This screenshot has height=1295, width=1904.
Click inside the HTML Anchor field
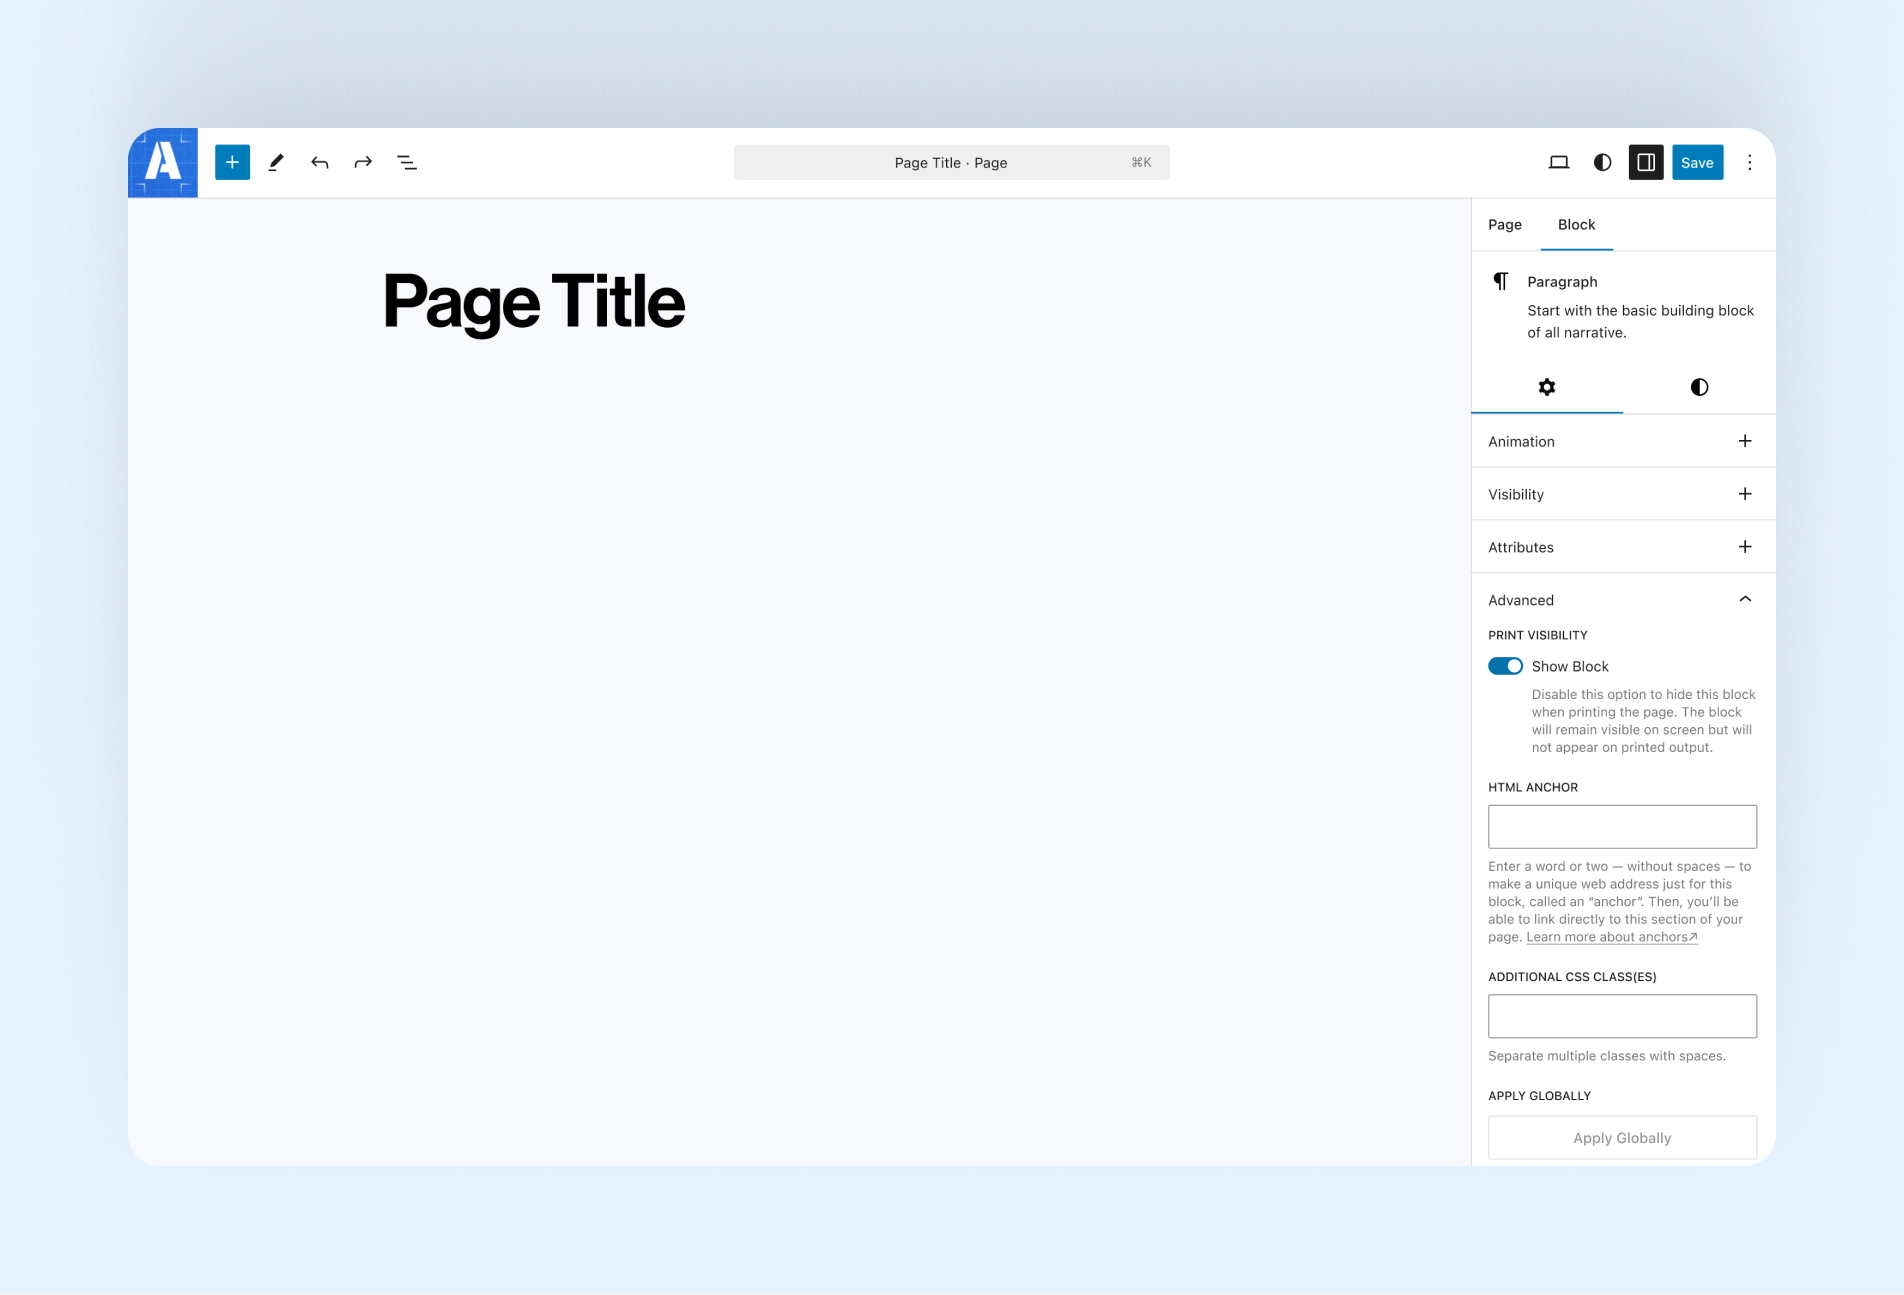1622,826
